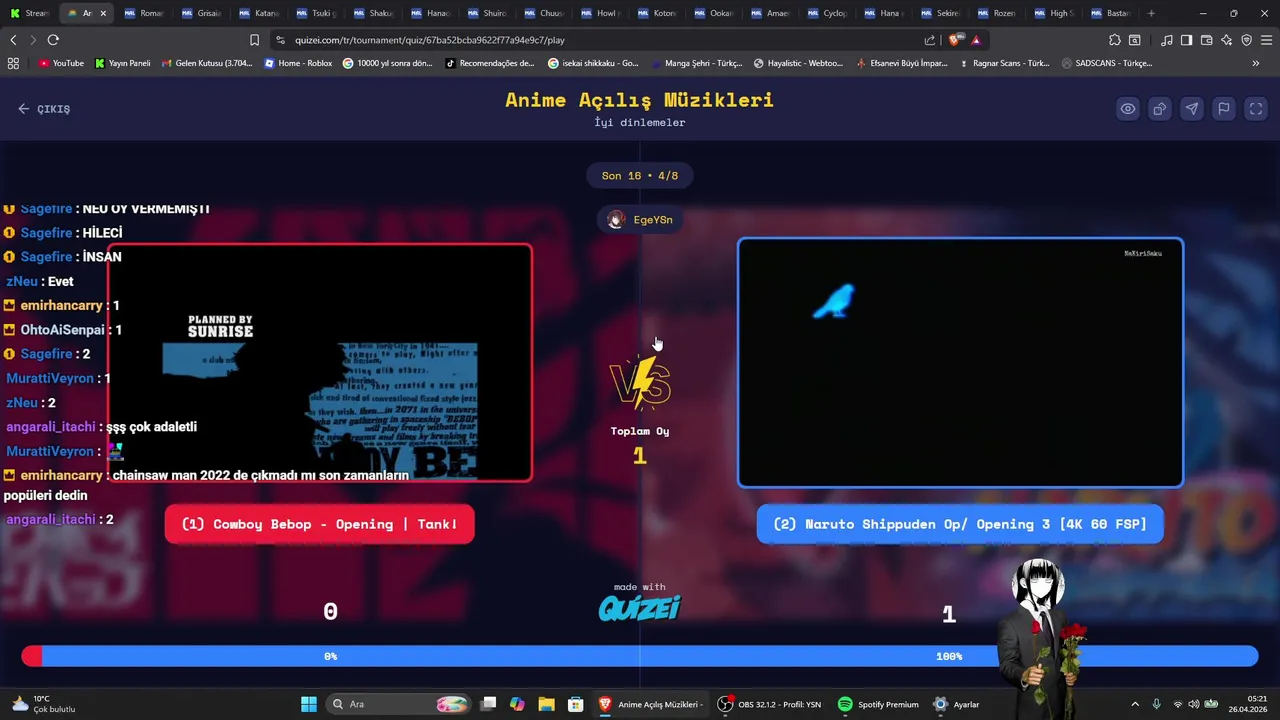Switch to the Howl tab
Viewport: 1280px width, 720px height.
pyautogui.click(x=601, y=13)
